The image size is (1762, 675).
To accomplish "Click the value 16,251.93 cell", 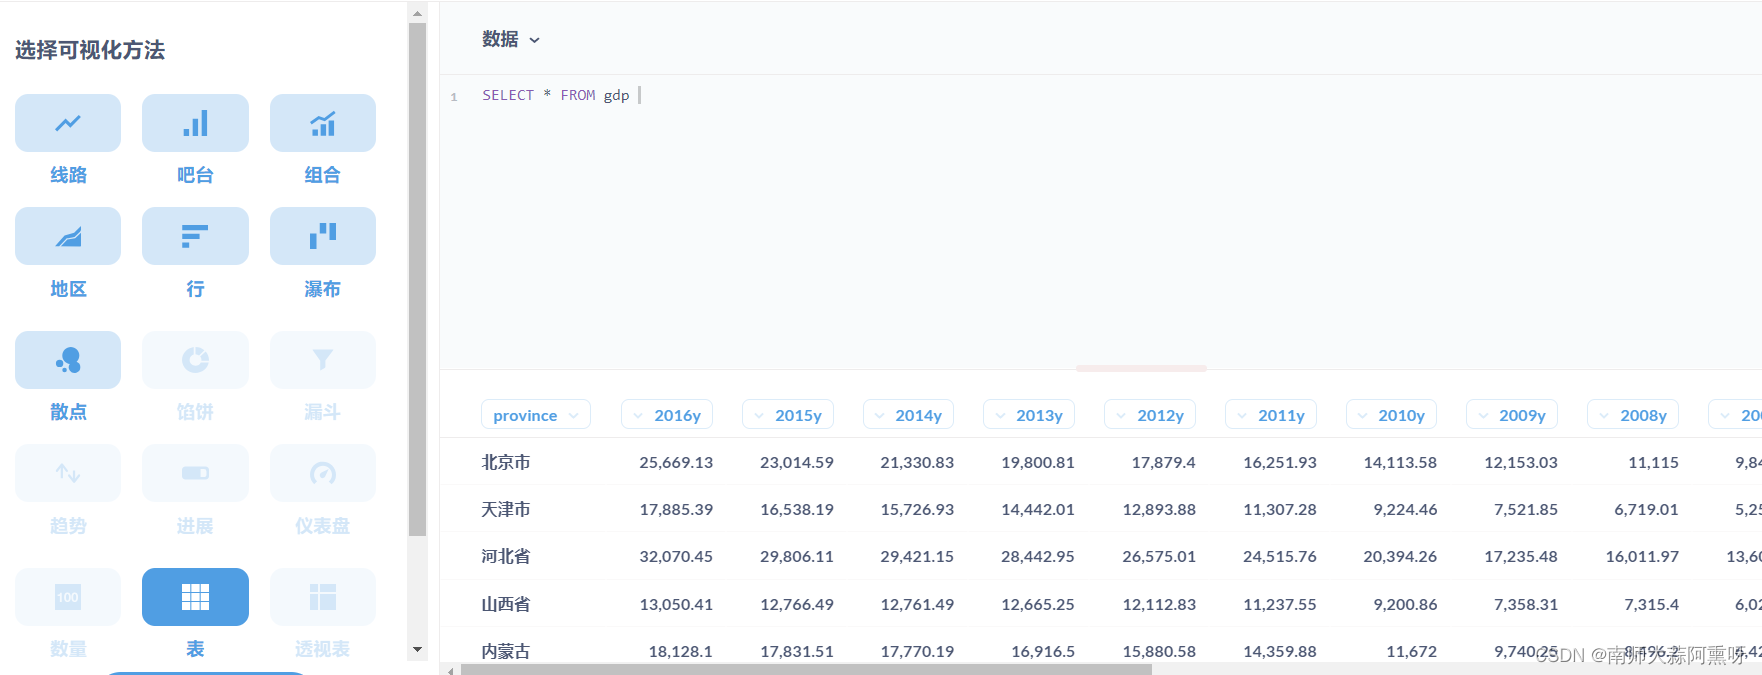I will (1280, 462).
